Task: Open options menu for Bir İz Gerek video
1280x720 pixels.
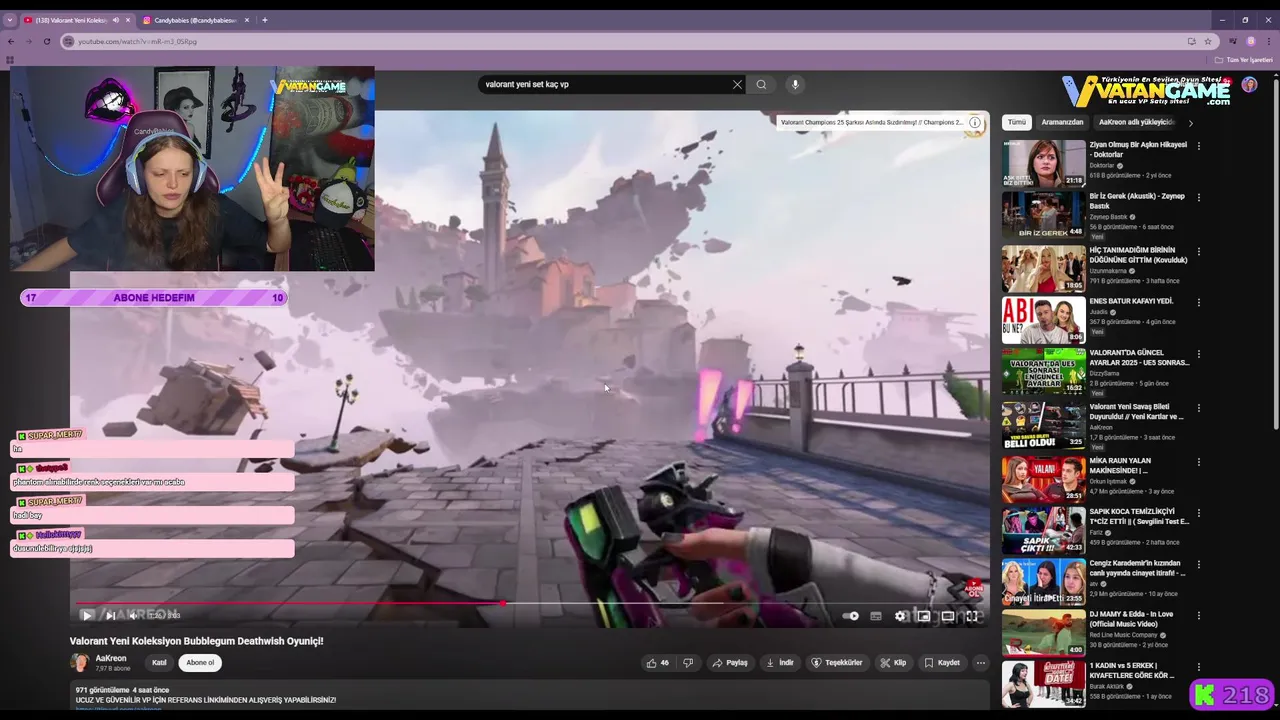Action: coord(1198,198)
